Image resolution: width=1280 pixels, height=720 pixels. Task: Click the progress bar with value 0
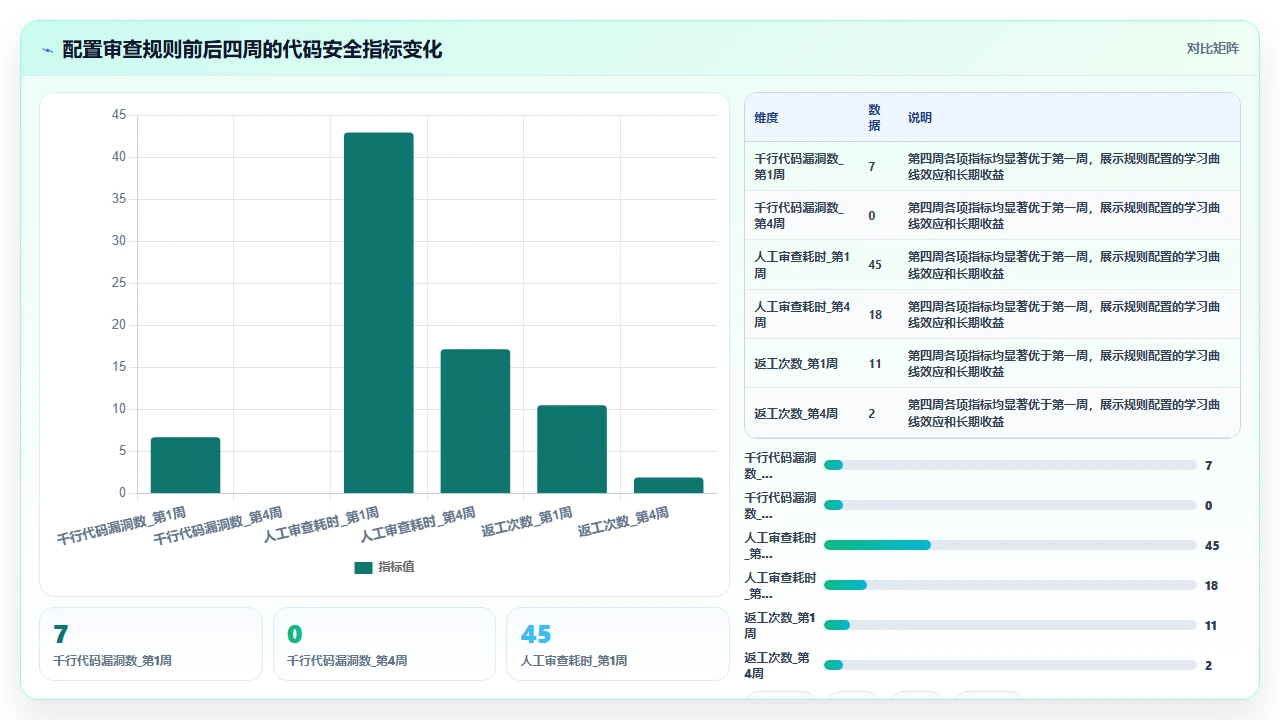tap(1010, 505)
